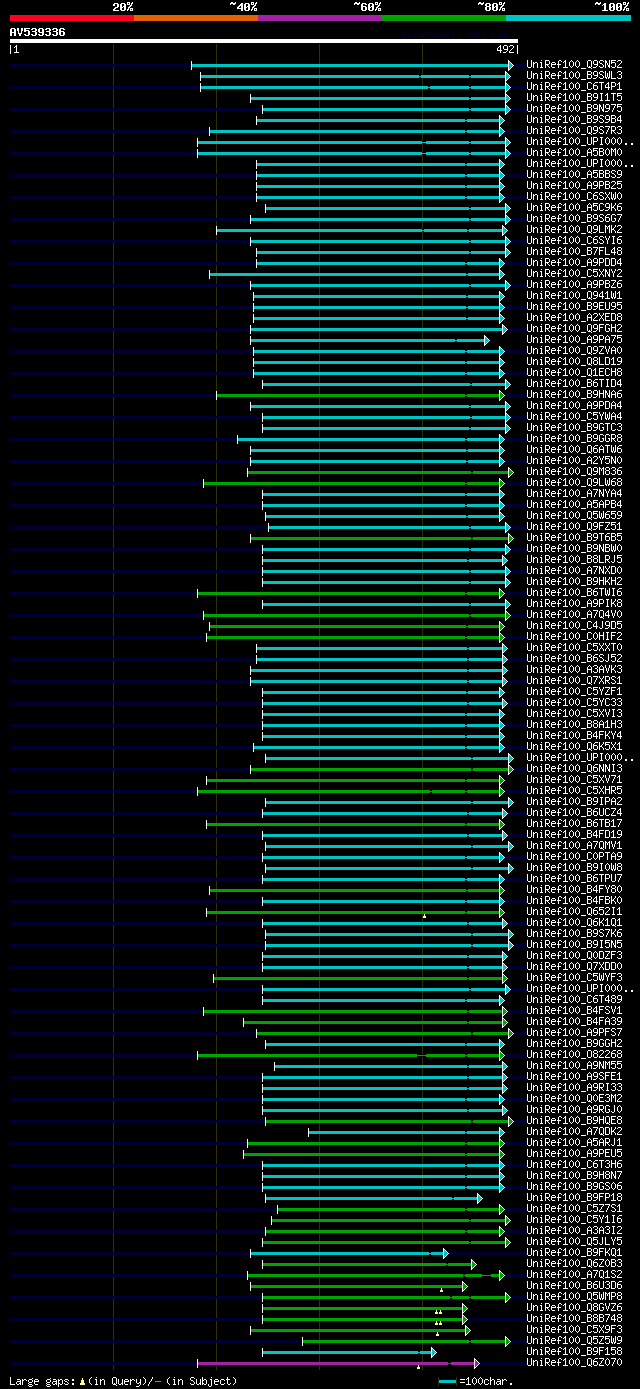
Task: Select label UniRef100_B9T6B5
Action: [x=574, y=537]
